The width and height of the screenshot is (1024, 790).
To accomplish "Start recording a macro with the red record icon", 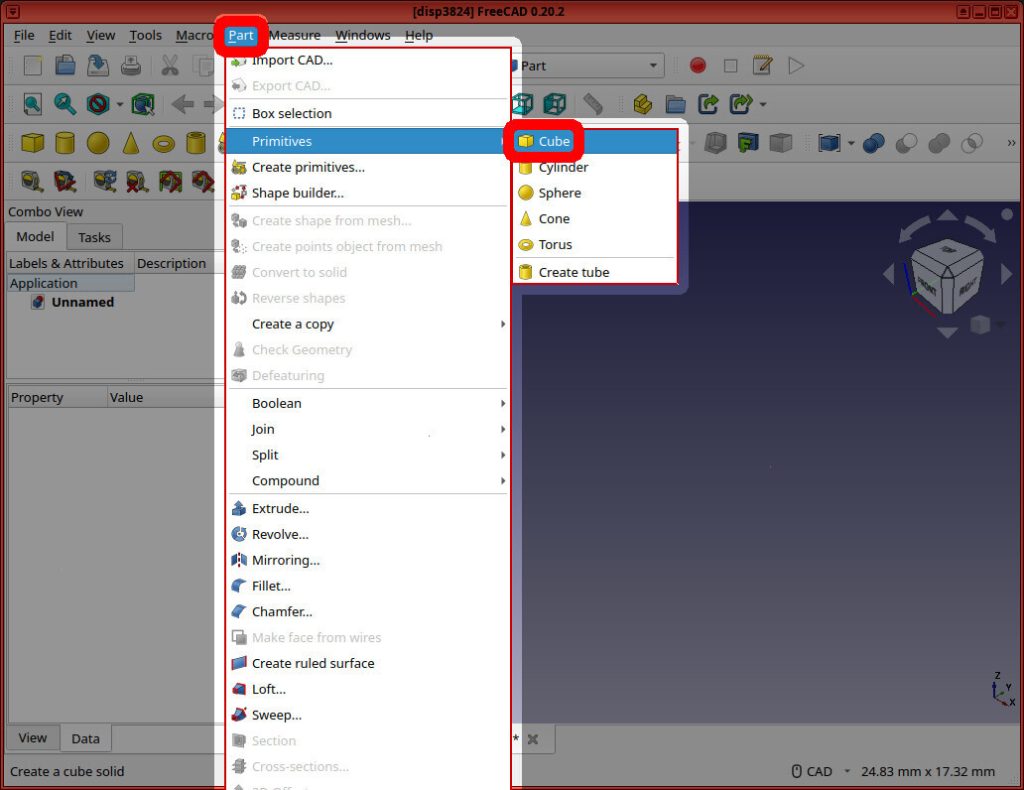I will click(x=697, y=65).
